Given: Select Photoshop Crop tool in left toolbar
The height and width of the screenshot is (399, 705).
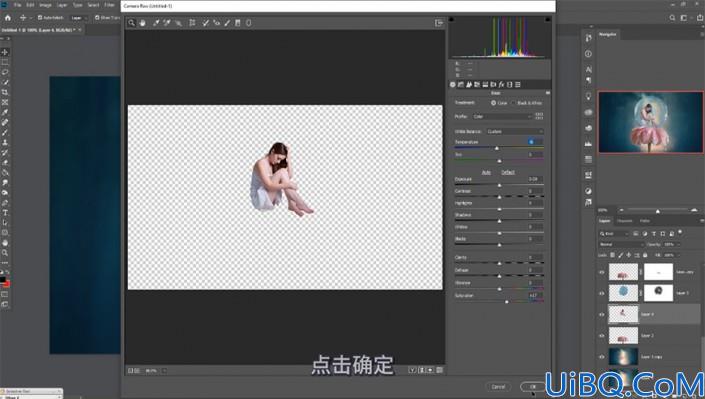Looking at the screenshot, I should pyautogui.click(x=5, y=92).
